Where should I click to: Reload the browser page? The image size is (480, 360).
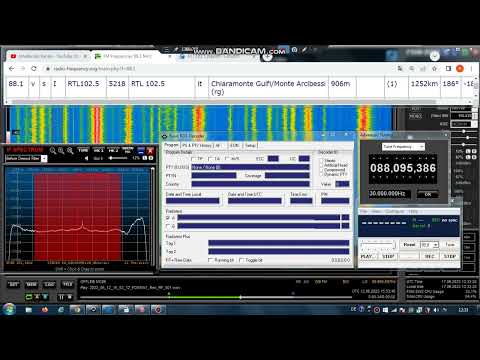34,69
